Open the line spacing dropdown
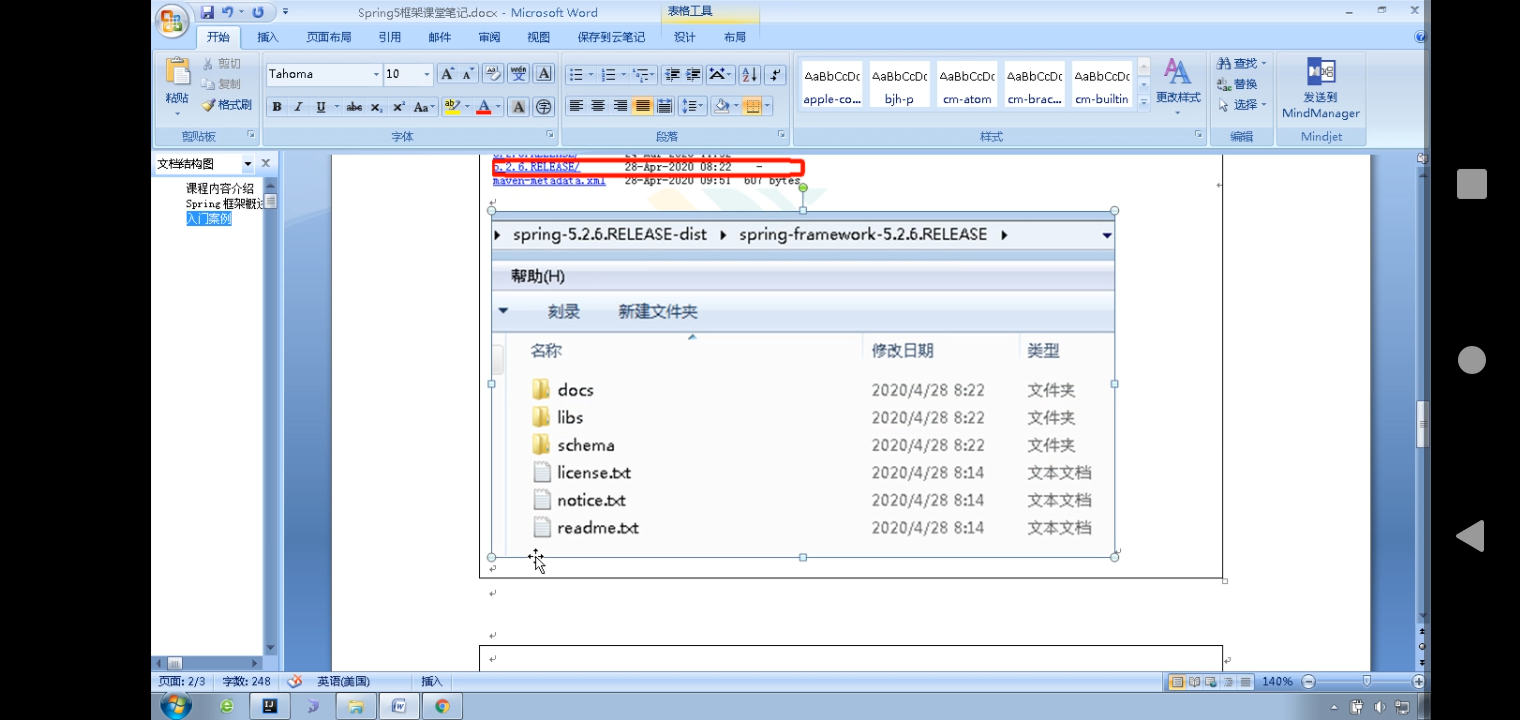 (692, 106)
